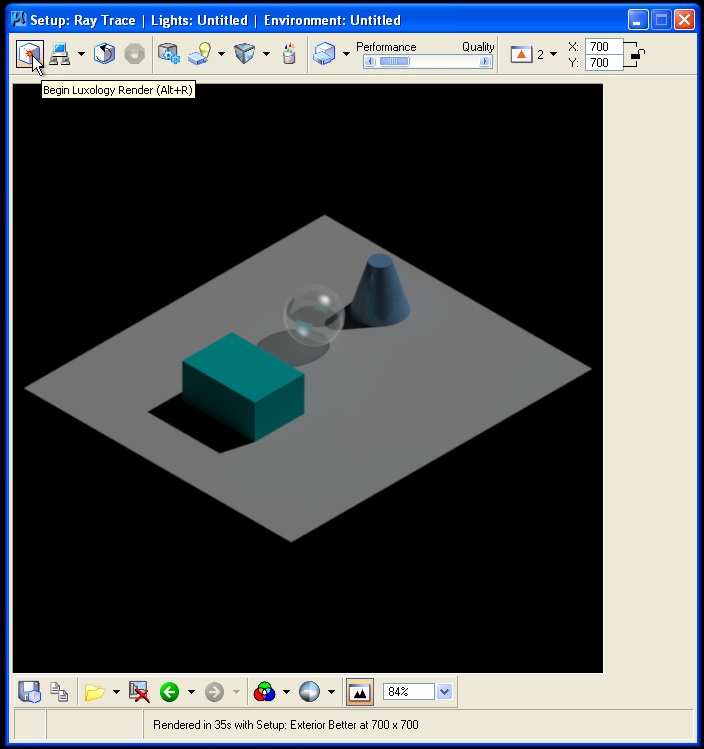Viewport: 704px width, 749px height.
Task: Click the greyed-out next image arrow
Action: (214, 692)
